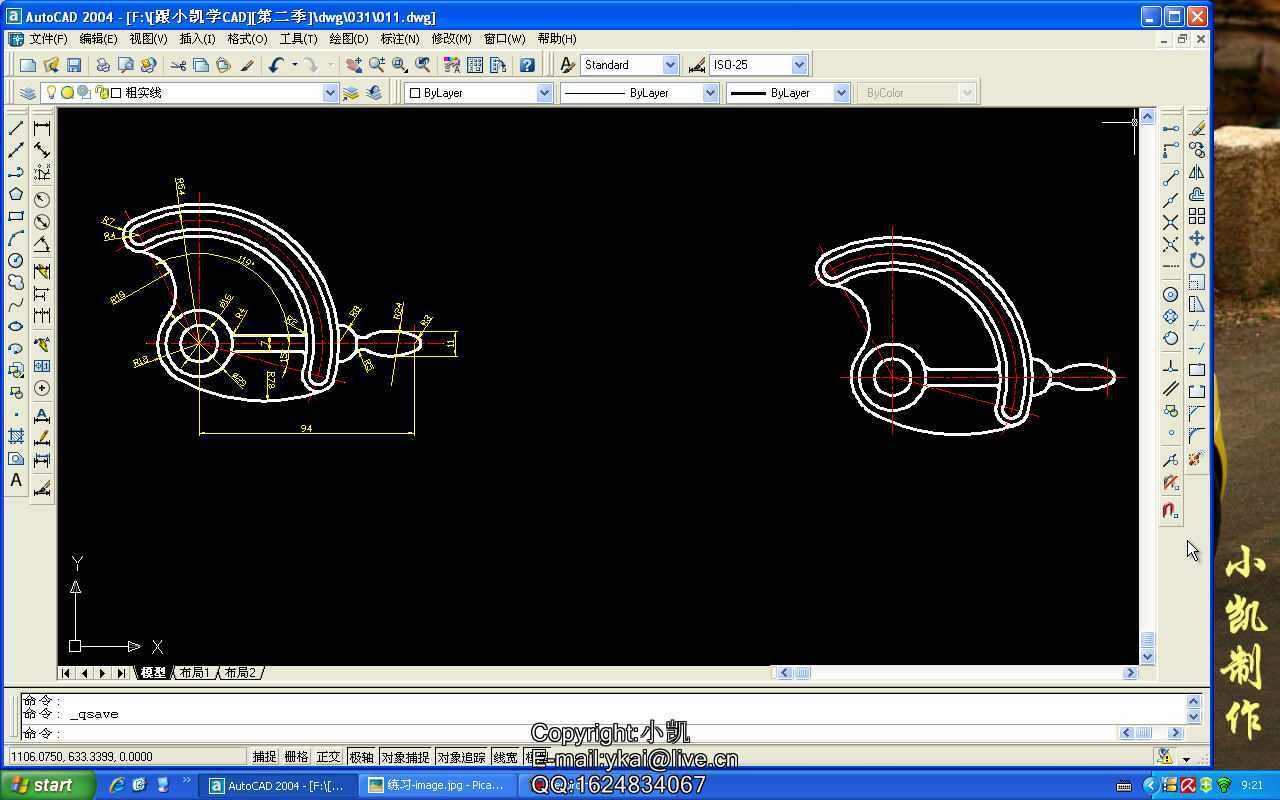Toggle 捕捉 snap mode in status bar
The image size is (1280, 800).
(264, 757)
